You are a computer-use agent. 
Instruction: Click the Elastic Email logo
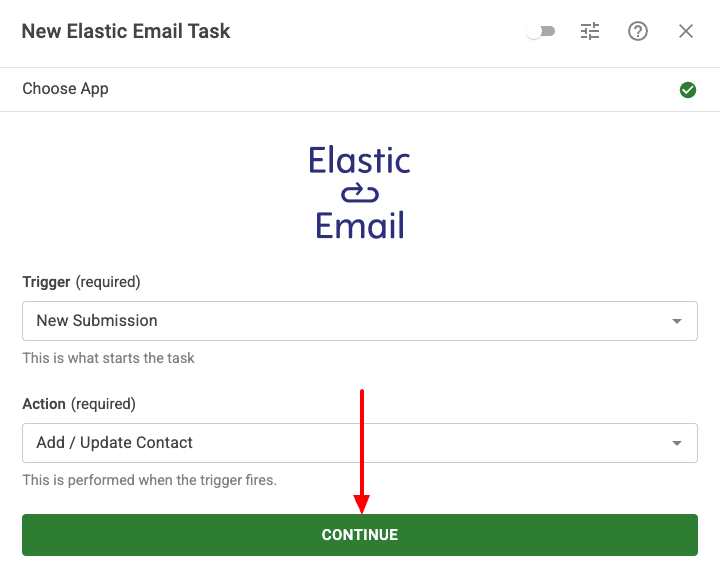click(360, 193)
